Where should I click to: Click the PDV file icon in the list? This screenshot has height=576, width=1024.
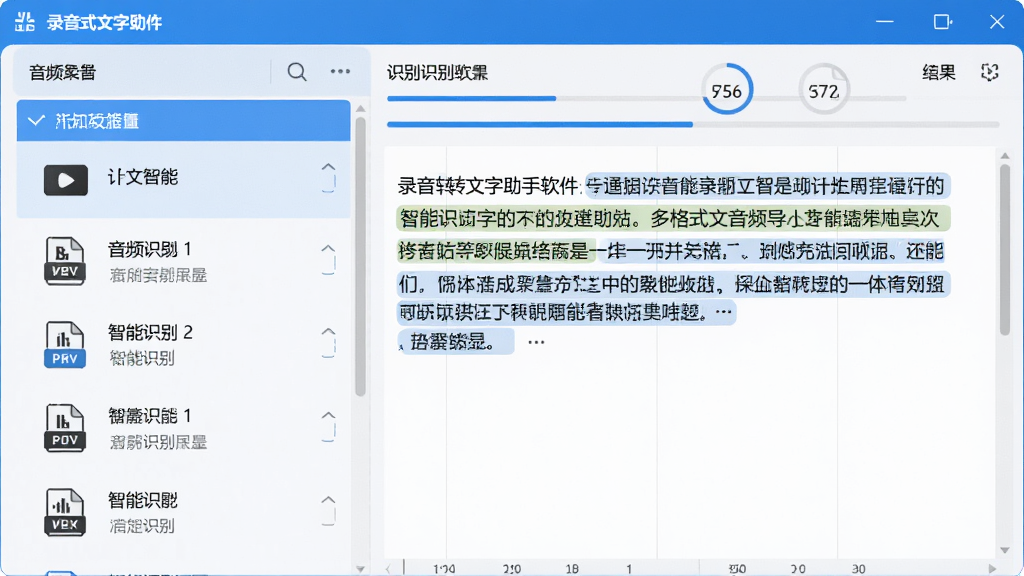pyautogui.click(x=65, y=428)
